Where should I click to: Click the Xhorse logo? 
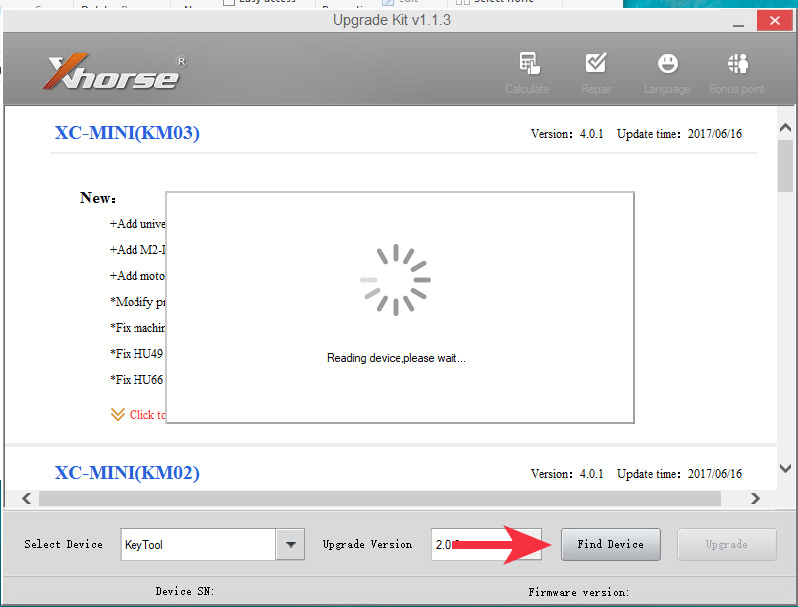115,72
